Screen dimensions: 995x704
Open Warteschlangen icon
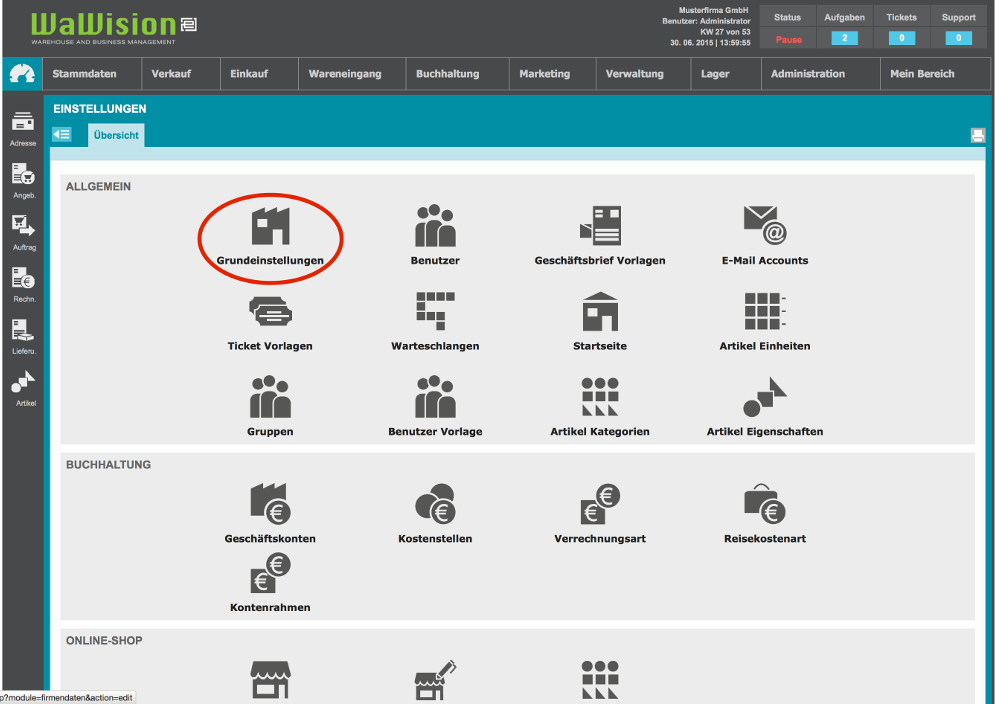pyautogui.click(x=435, y=313)
